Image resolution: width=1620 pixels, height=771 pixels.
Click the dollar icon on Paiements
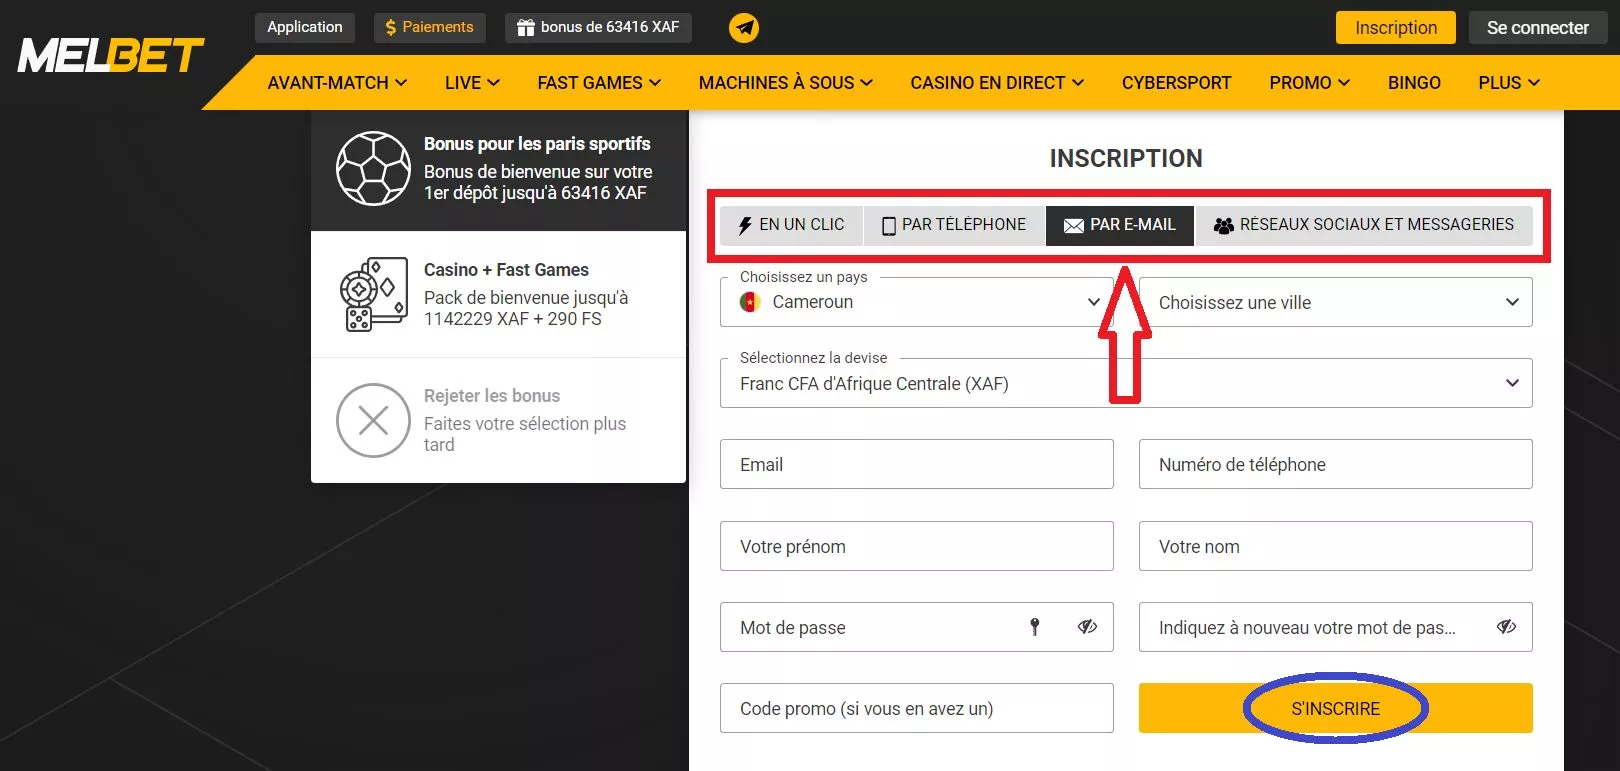[391, 28]
